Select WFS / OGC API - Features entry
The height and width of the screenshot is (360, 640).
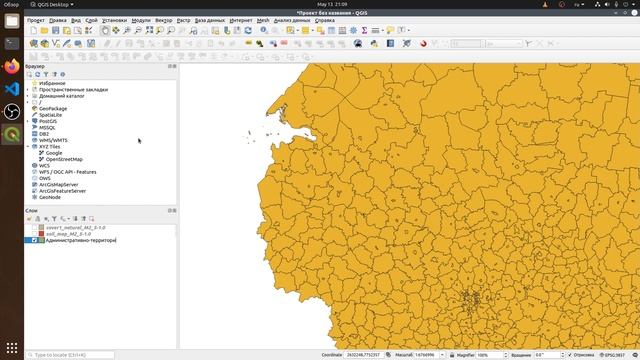point(68,172)
